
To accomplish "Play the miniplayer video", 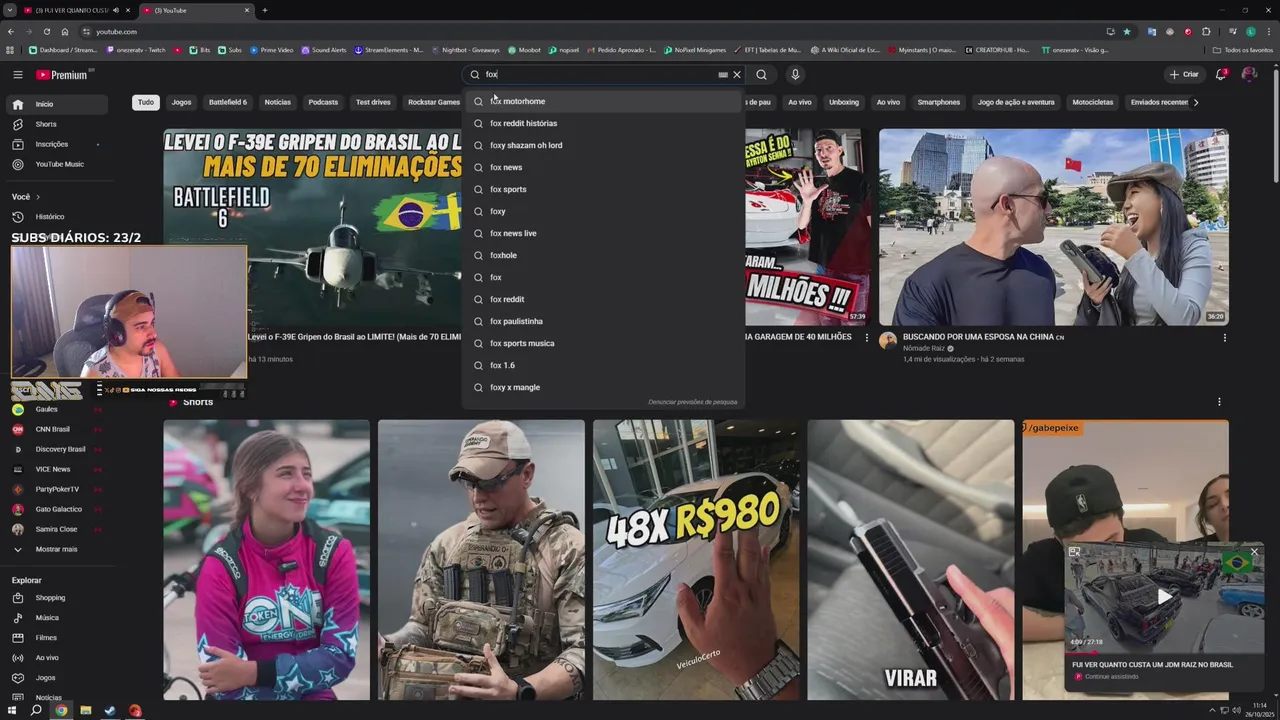I will point(1164,597).
